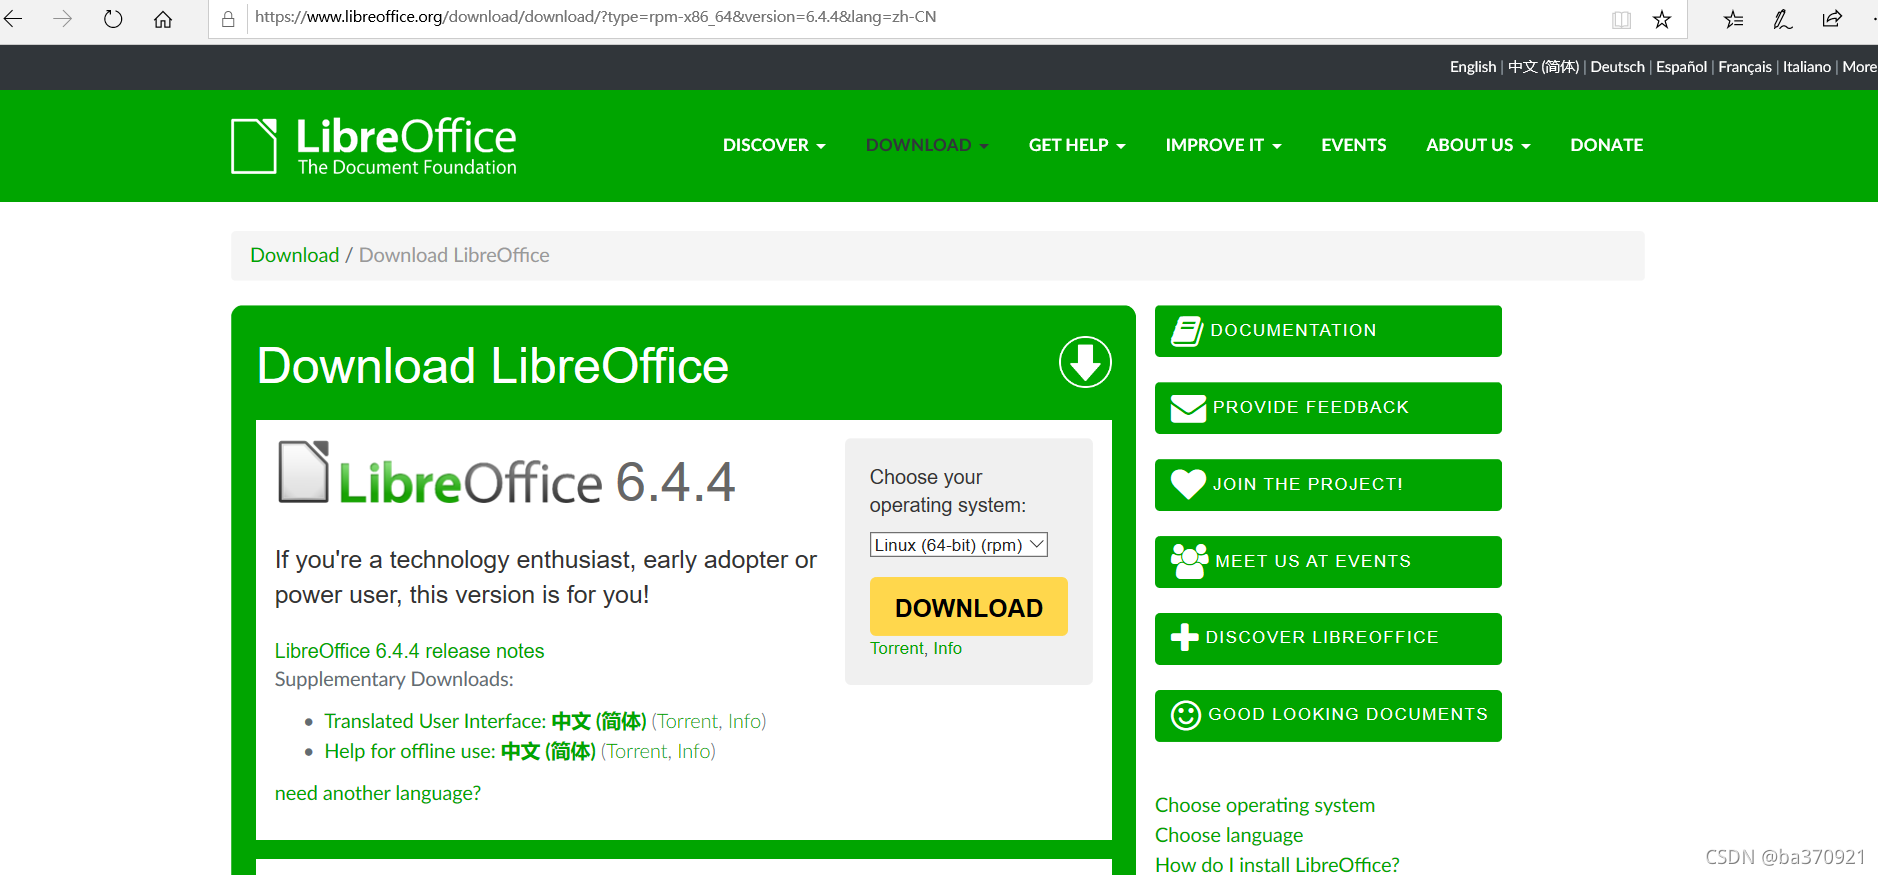Switch site language to Français
The height and width of the screenshot is (875, 1878).
coord(1745,67)
